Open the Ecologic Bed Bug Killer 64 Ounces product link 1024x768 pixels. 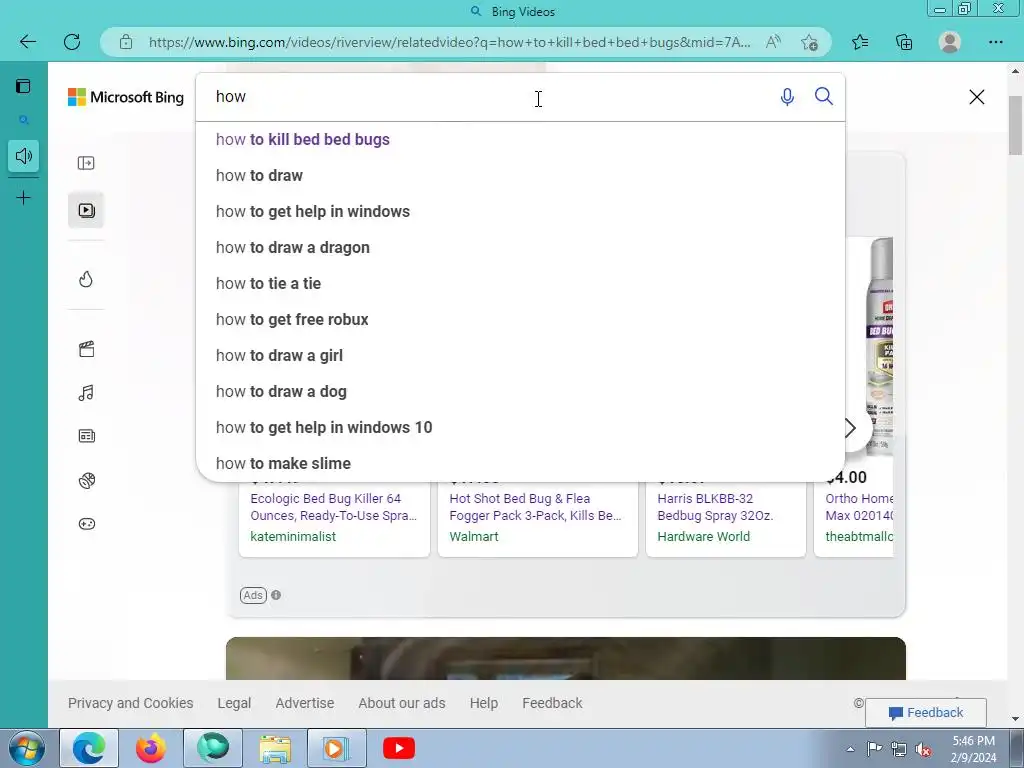coord(333,507)
